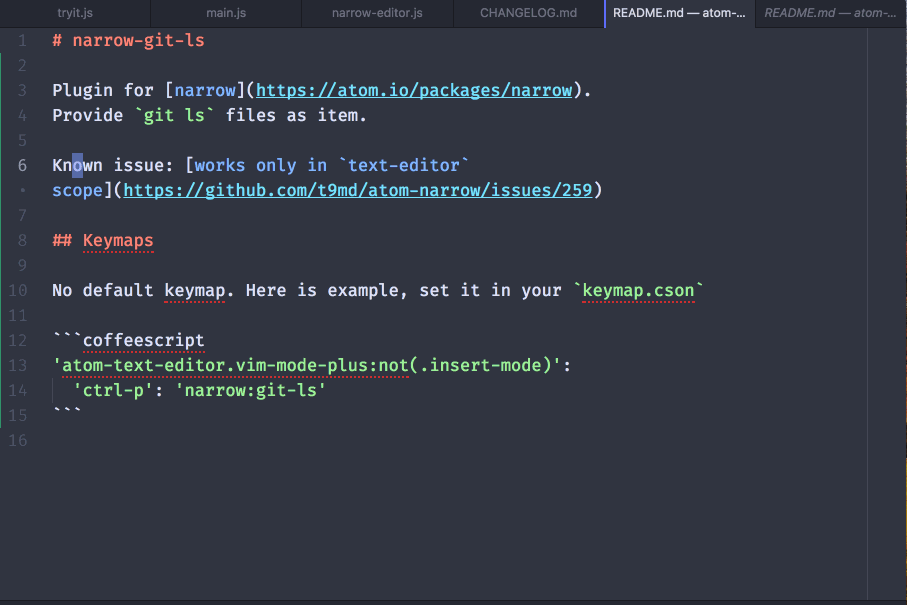This screenshot has width=907, height=605.
Task: Switch to CHANGELOG.md tab
Action: (528, 13)
